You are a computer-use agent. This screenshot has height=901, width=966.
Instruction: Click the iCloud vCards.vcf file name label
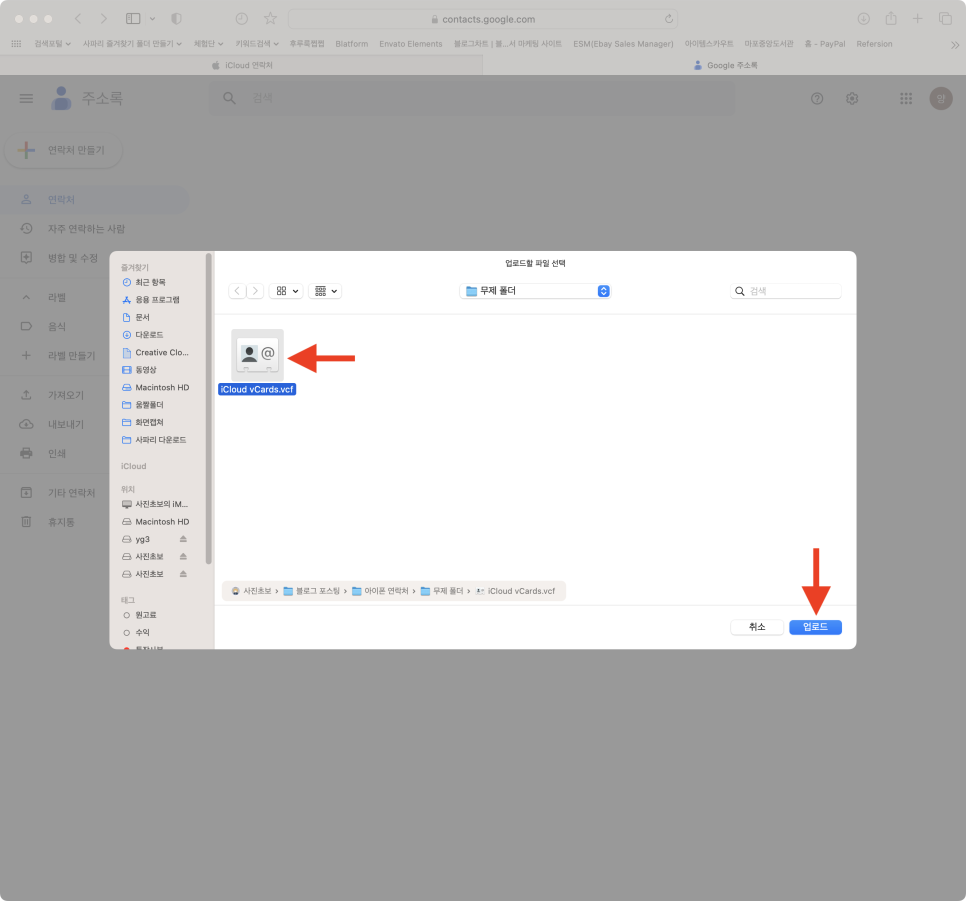257,389
